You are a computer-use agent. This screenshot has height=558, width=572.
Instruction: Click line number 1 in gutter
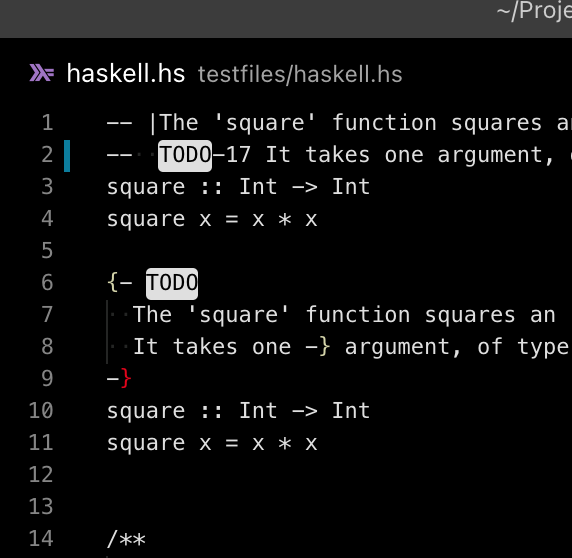tap(47, 123)
